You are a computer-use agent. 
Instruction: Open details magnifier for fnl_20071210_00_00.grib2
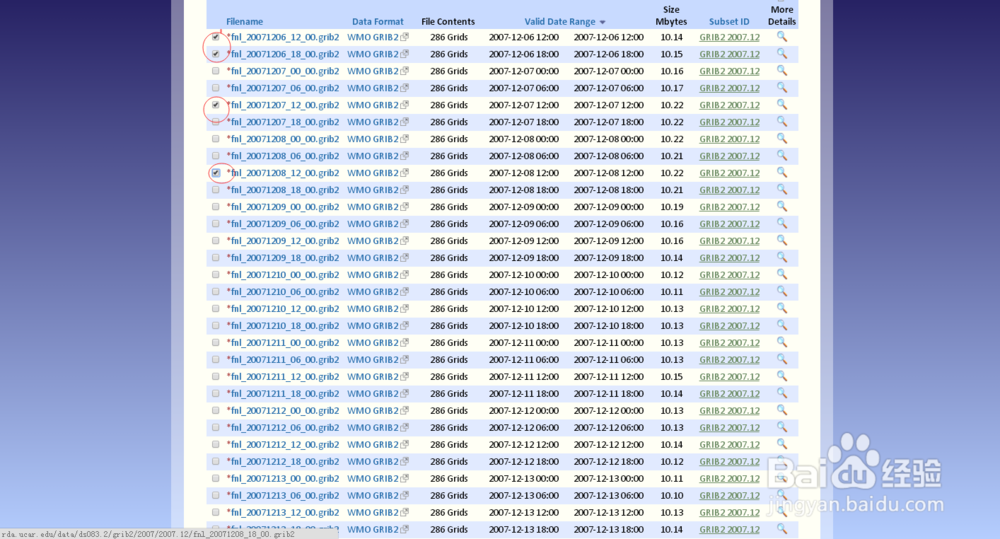pyautogui.click(x=782, y=274)
